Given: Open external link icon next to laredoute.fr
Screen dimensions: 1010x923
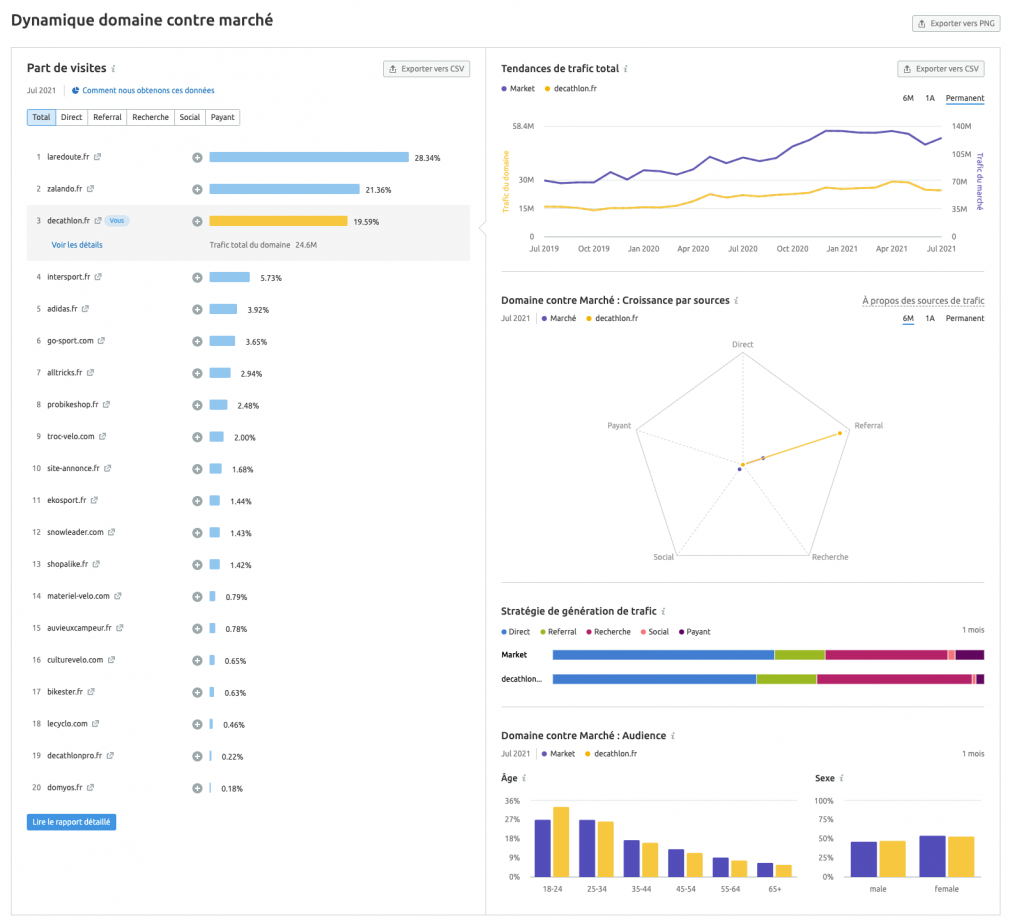Looking at the screenshot, I should click(97, 157).
